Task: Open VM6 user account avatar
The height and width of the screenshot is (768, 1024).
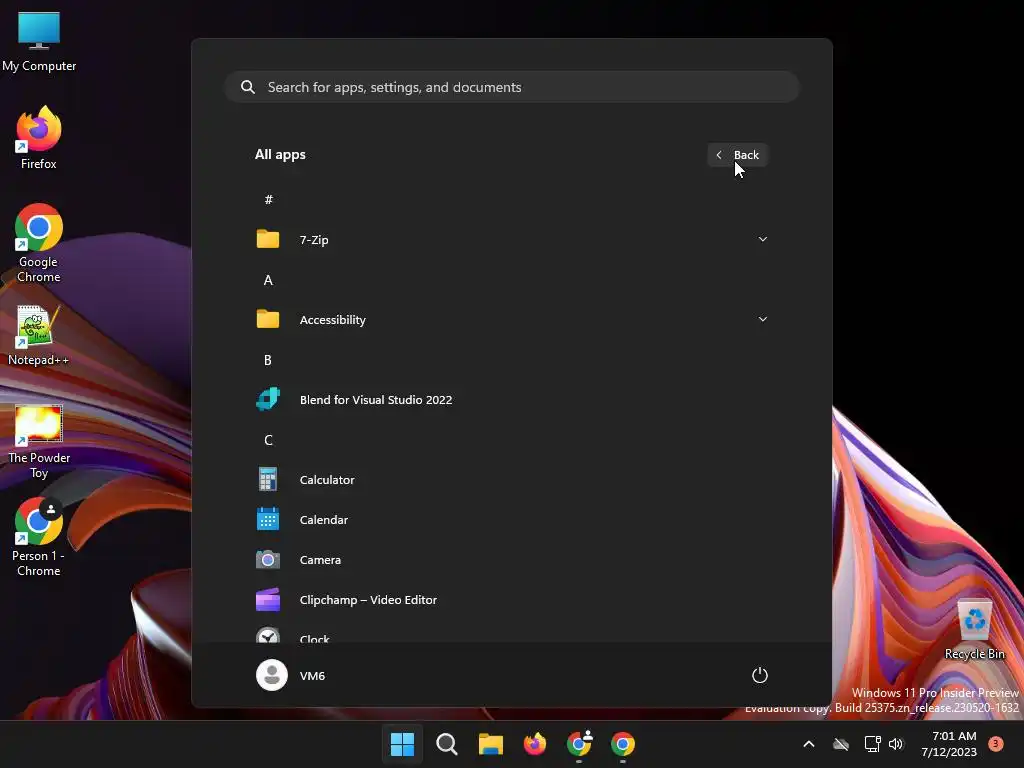Action: coord(272,675)
